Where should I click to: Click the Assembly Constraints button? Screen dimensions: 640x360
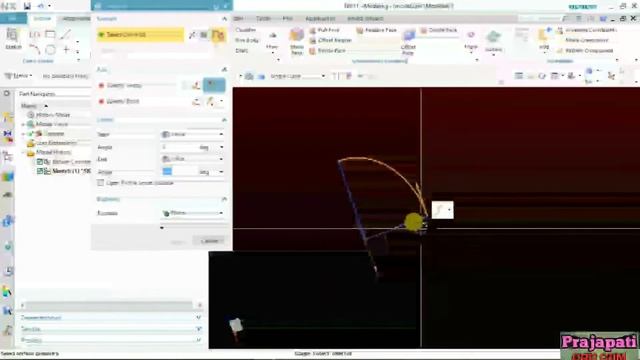pyautogui.click(x=587, y=30)
